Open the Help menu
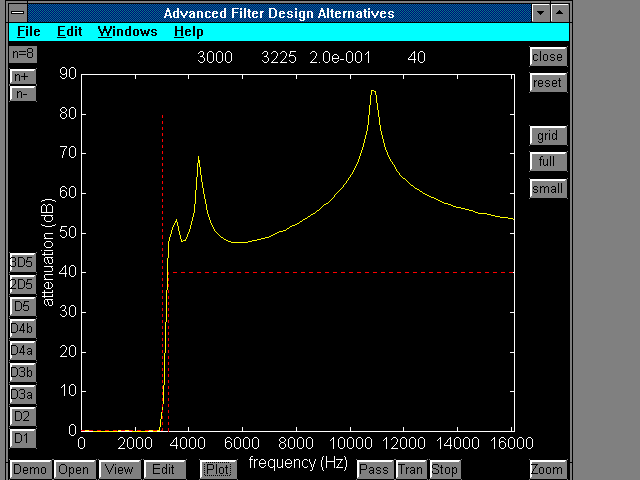The height and width of the screenshot is (480, 640). [x=188, y=31]
